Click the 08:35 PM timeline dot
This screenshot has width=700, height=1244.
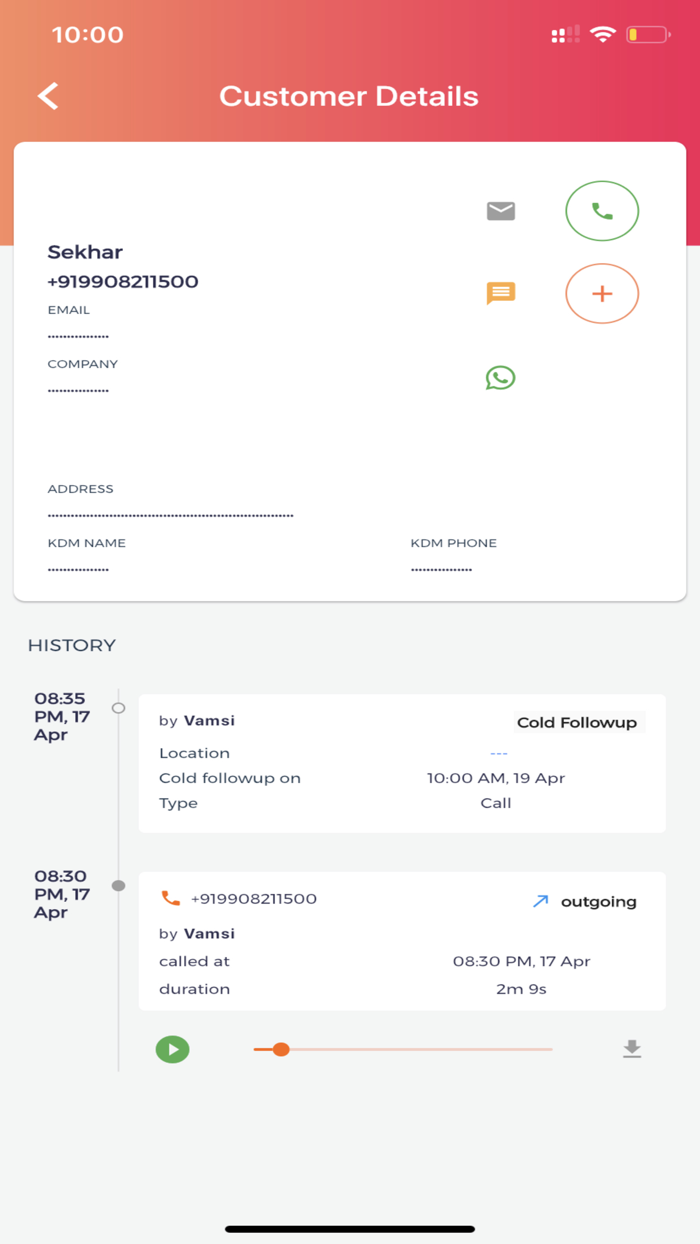117,707
